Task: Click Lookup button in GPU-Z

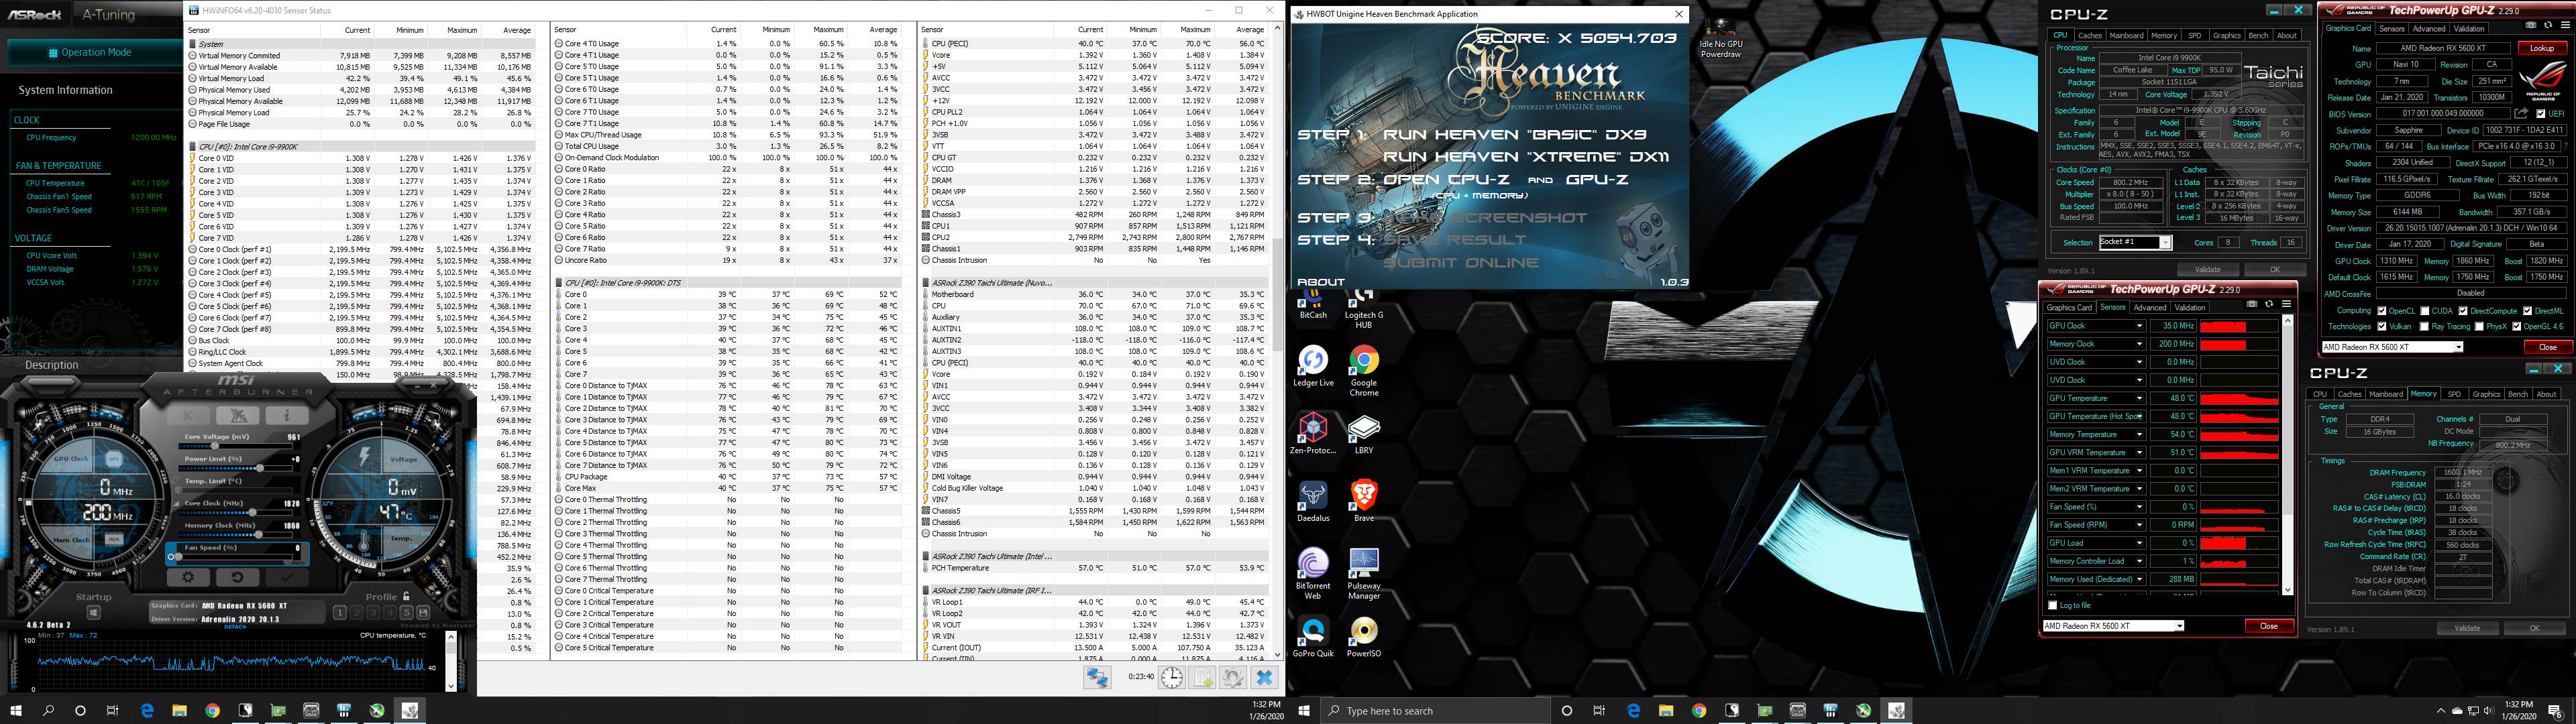Action: click(x=2542, y=48)
